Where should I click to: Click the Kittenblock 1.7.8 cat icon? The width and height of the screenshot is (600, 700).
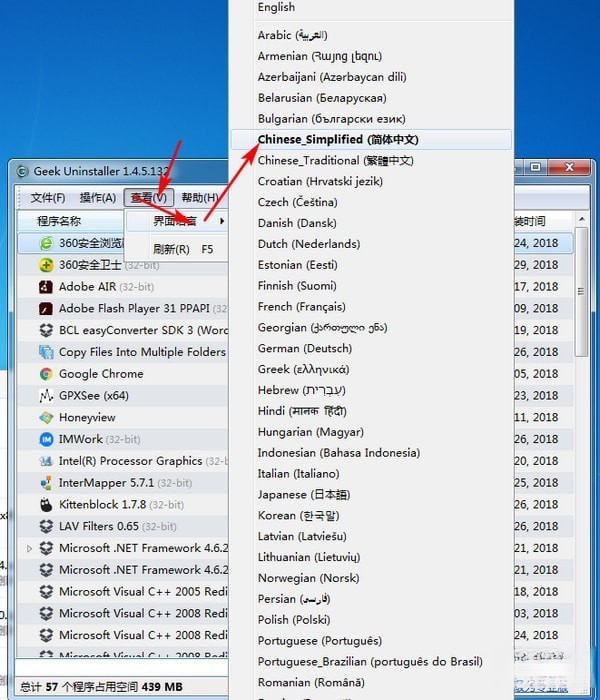point(46,504)
